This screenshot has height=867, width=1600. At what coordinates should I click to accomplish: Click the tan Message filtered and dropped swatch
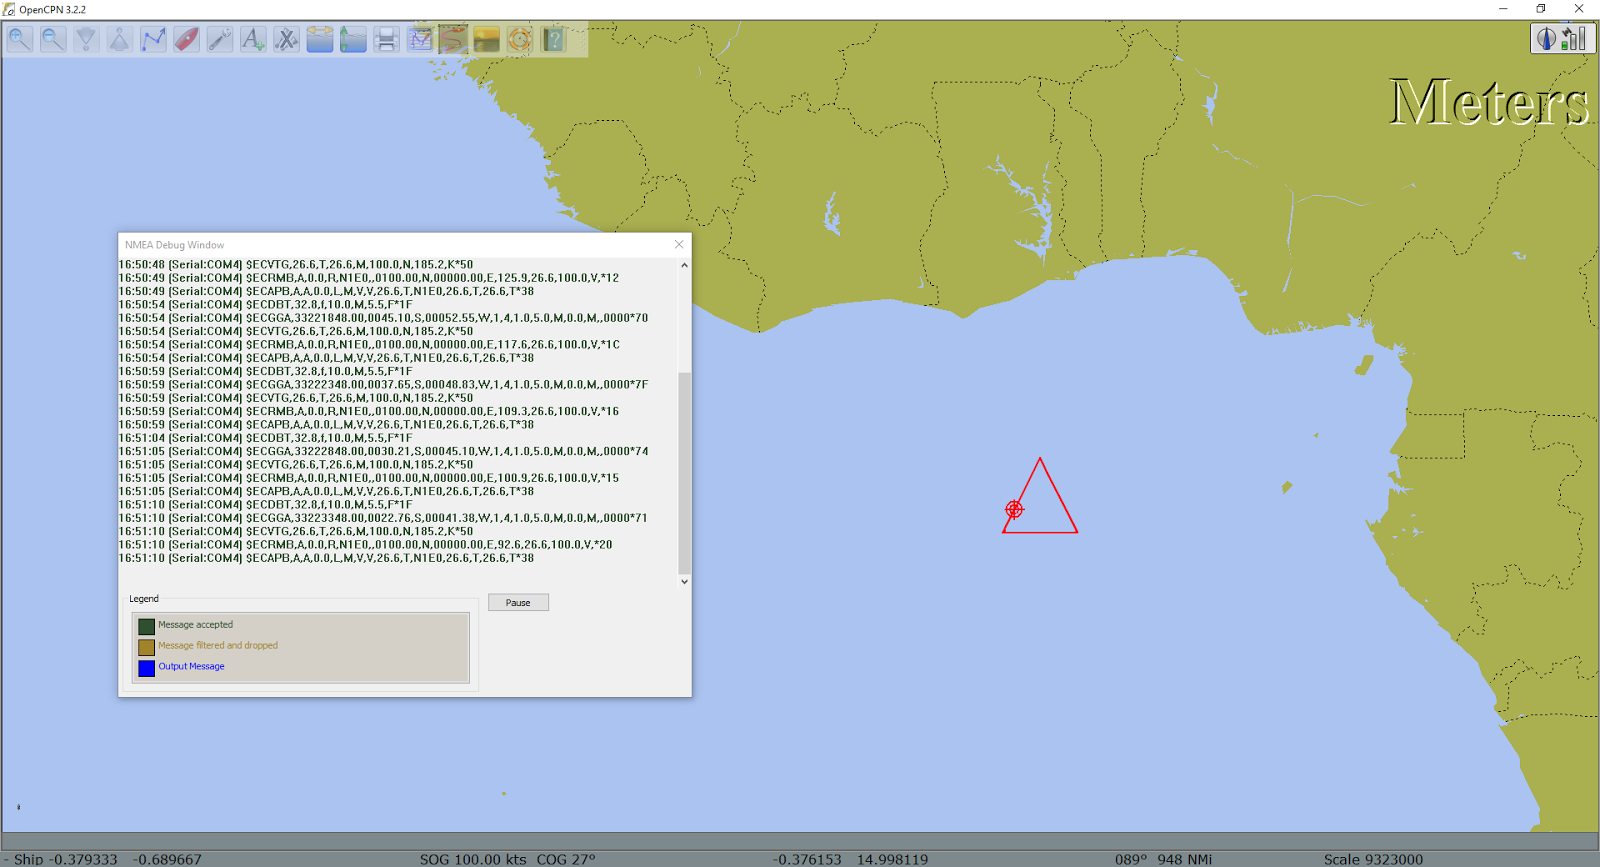(x=147, y=647)
